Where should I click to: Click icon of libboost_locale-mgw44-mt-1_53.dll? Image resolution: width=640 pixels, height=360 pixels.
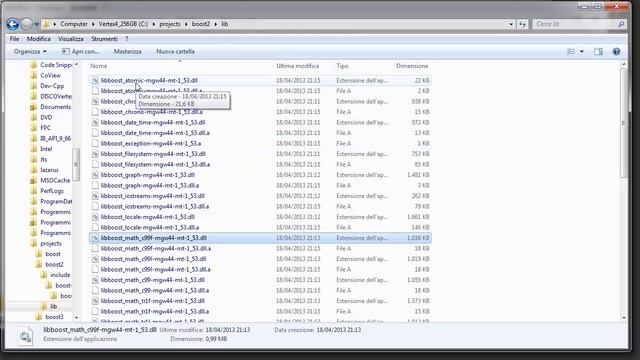click(95, 217)
